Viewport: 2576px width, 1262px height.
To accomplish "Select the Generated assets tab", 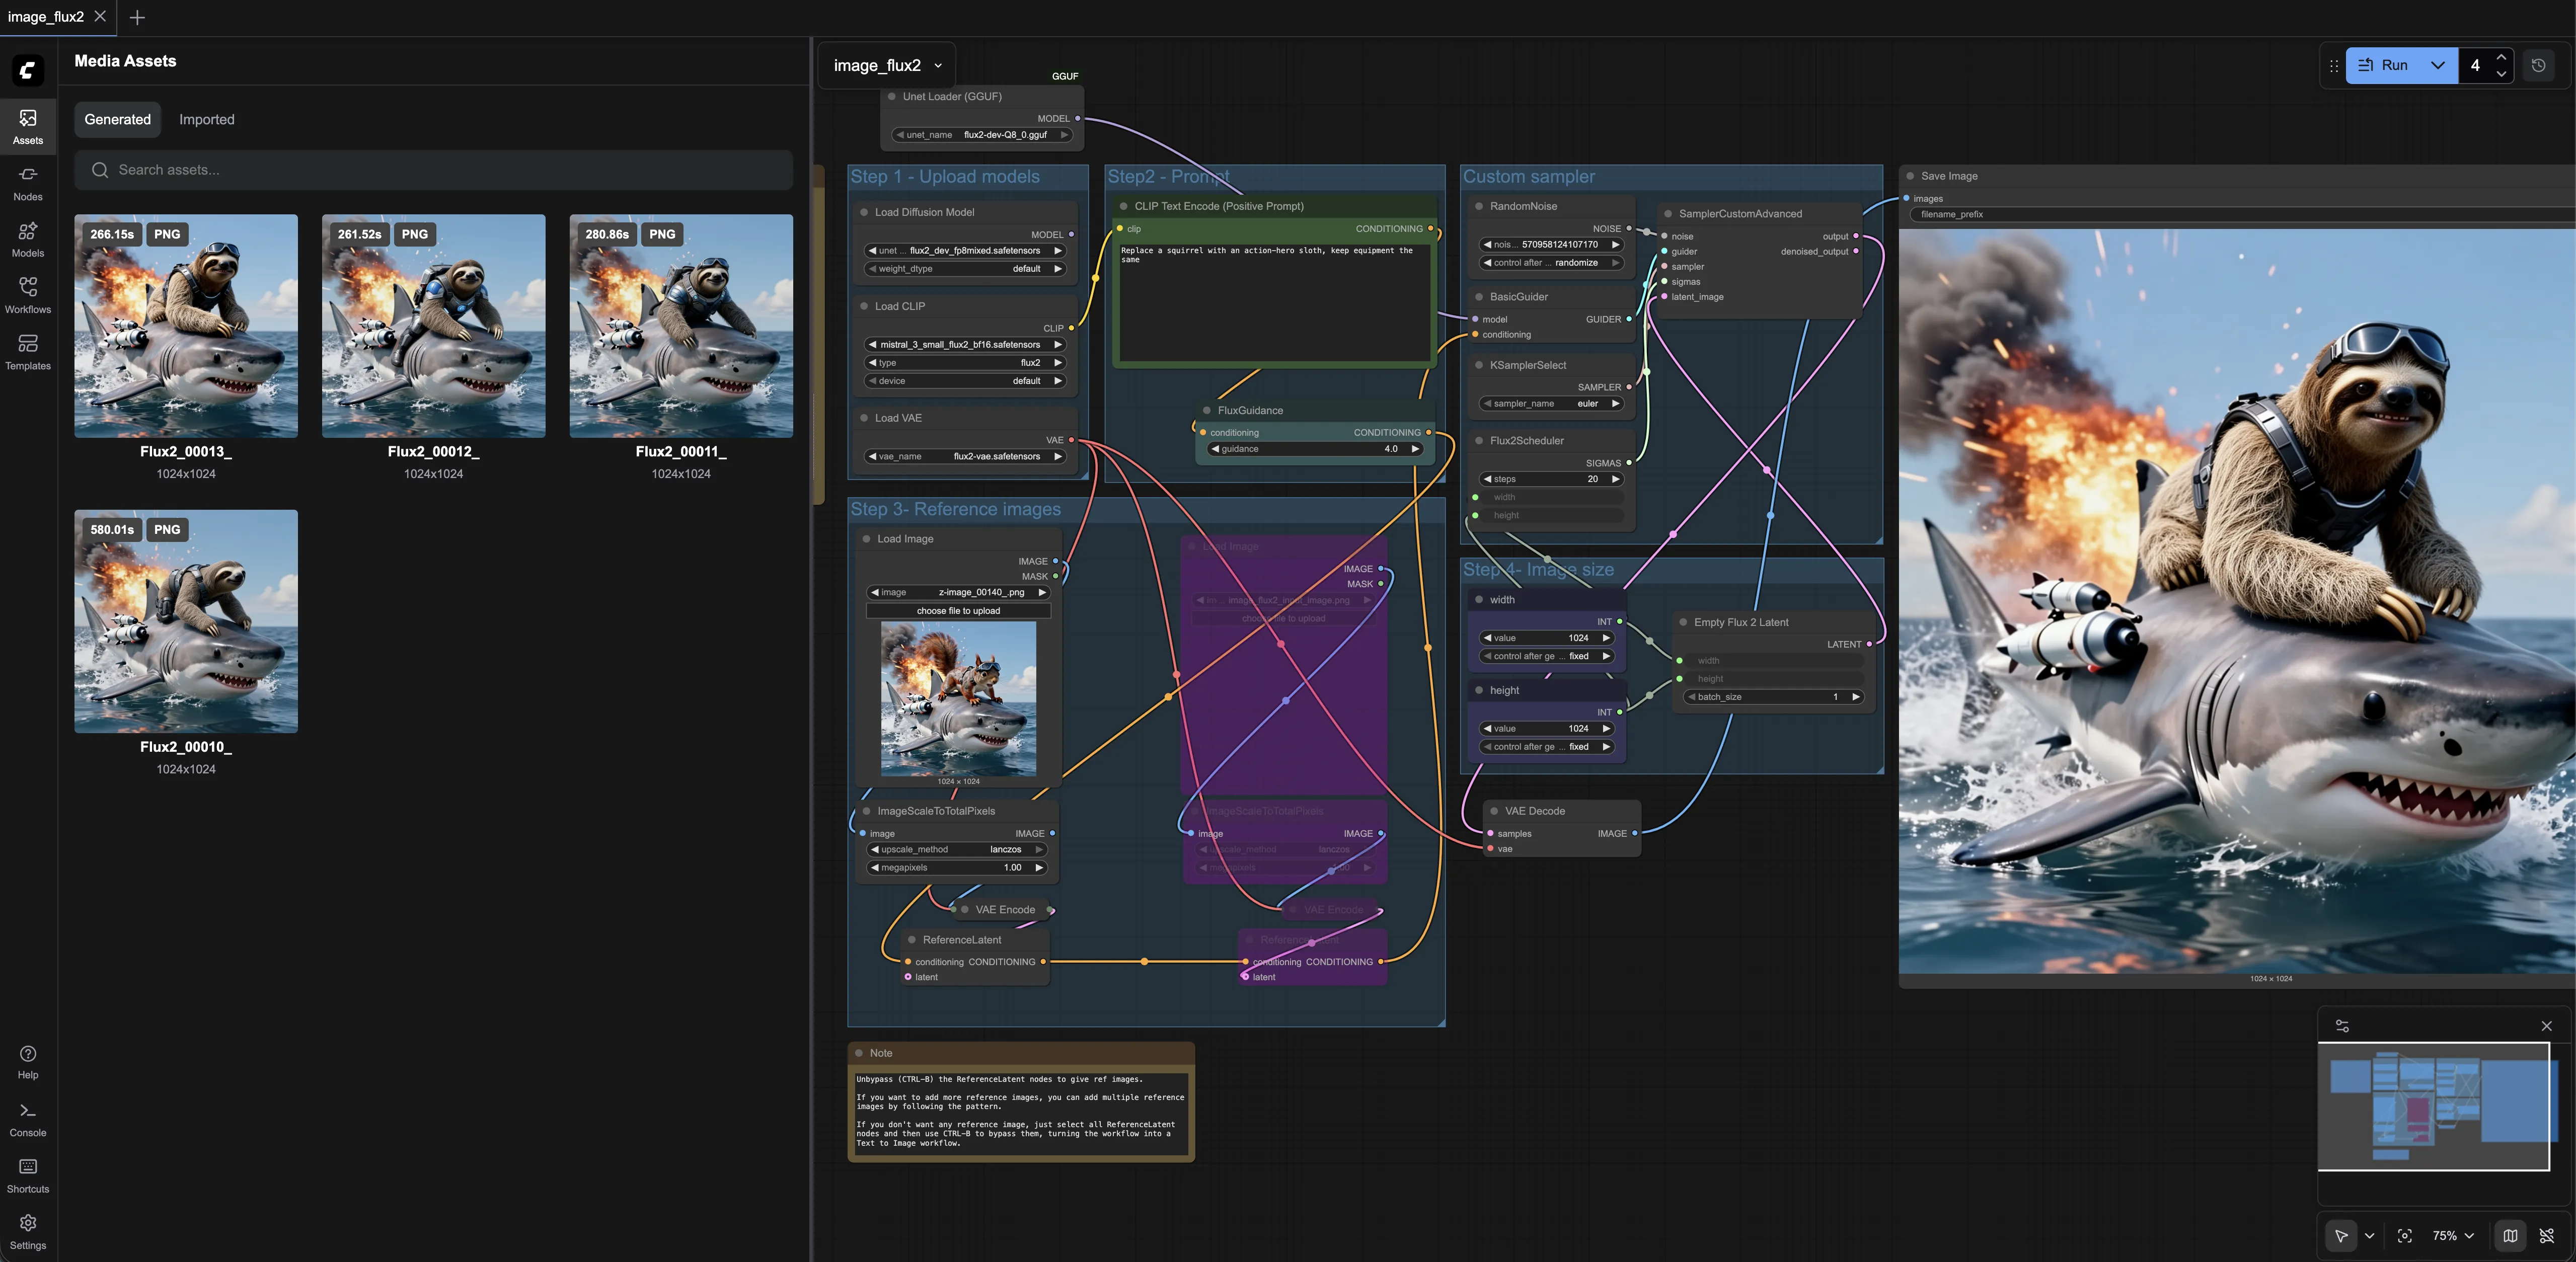I will pos(117,119).
